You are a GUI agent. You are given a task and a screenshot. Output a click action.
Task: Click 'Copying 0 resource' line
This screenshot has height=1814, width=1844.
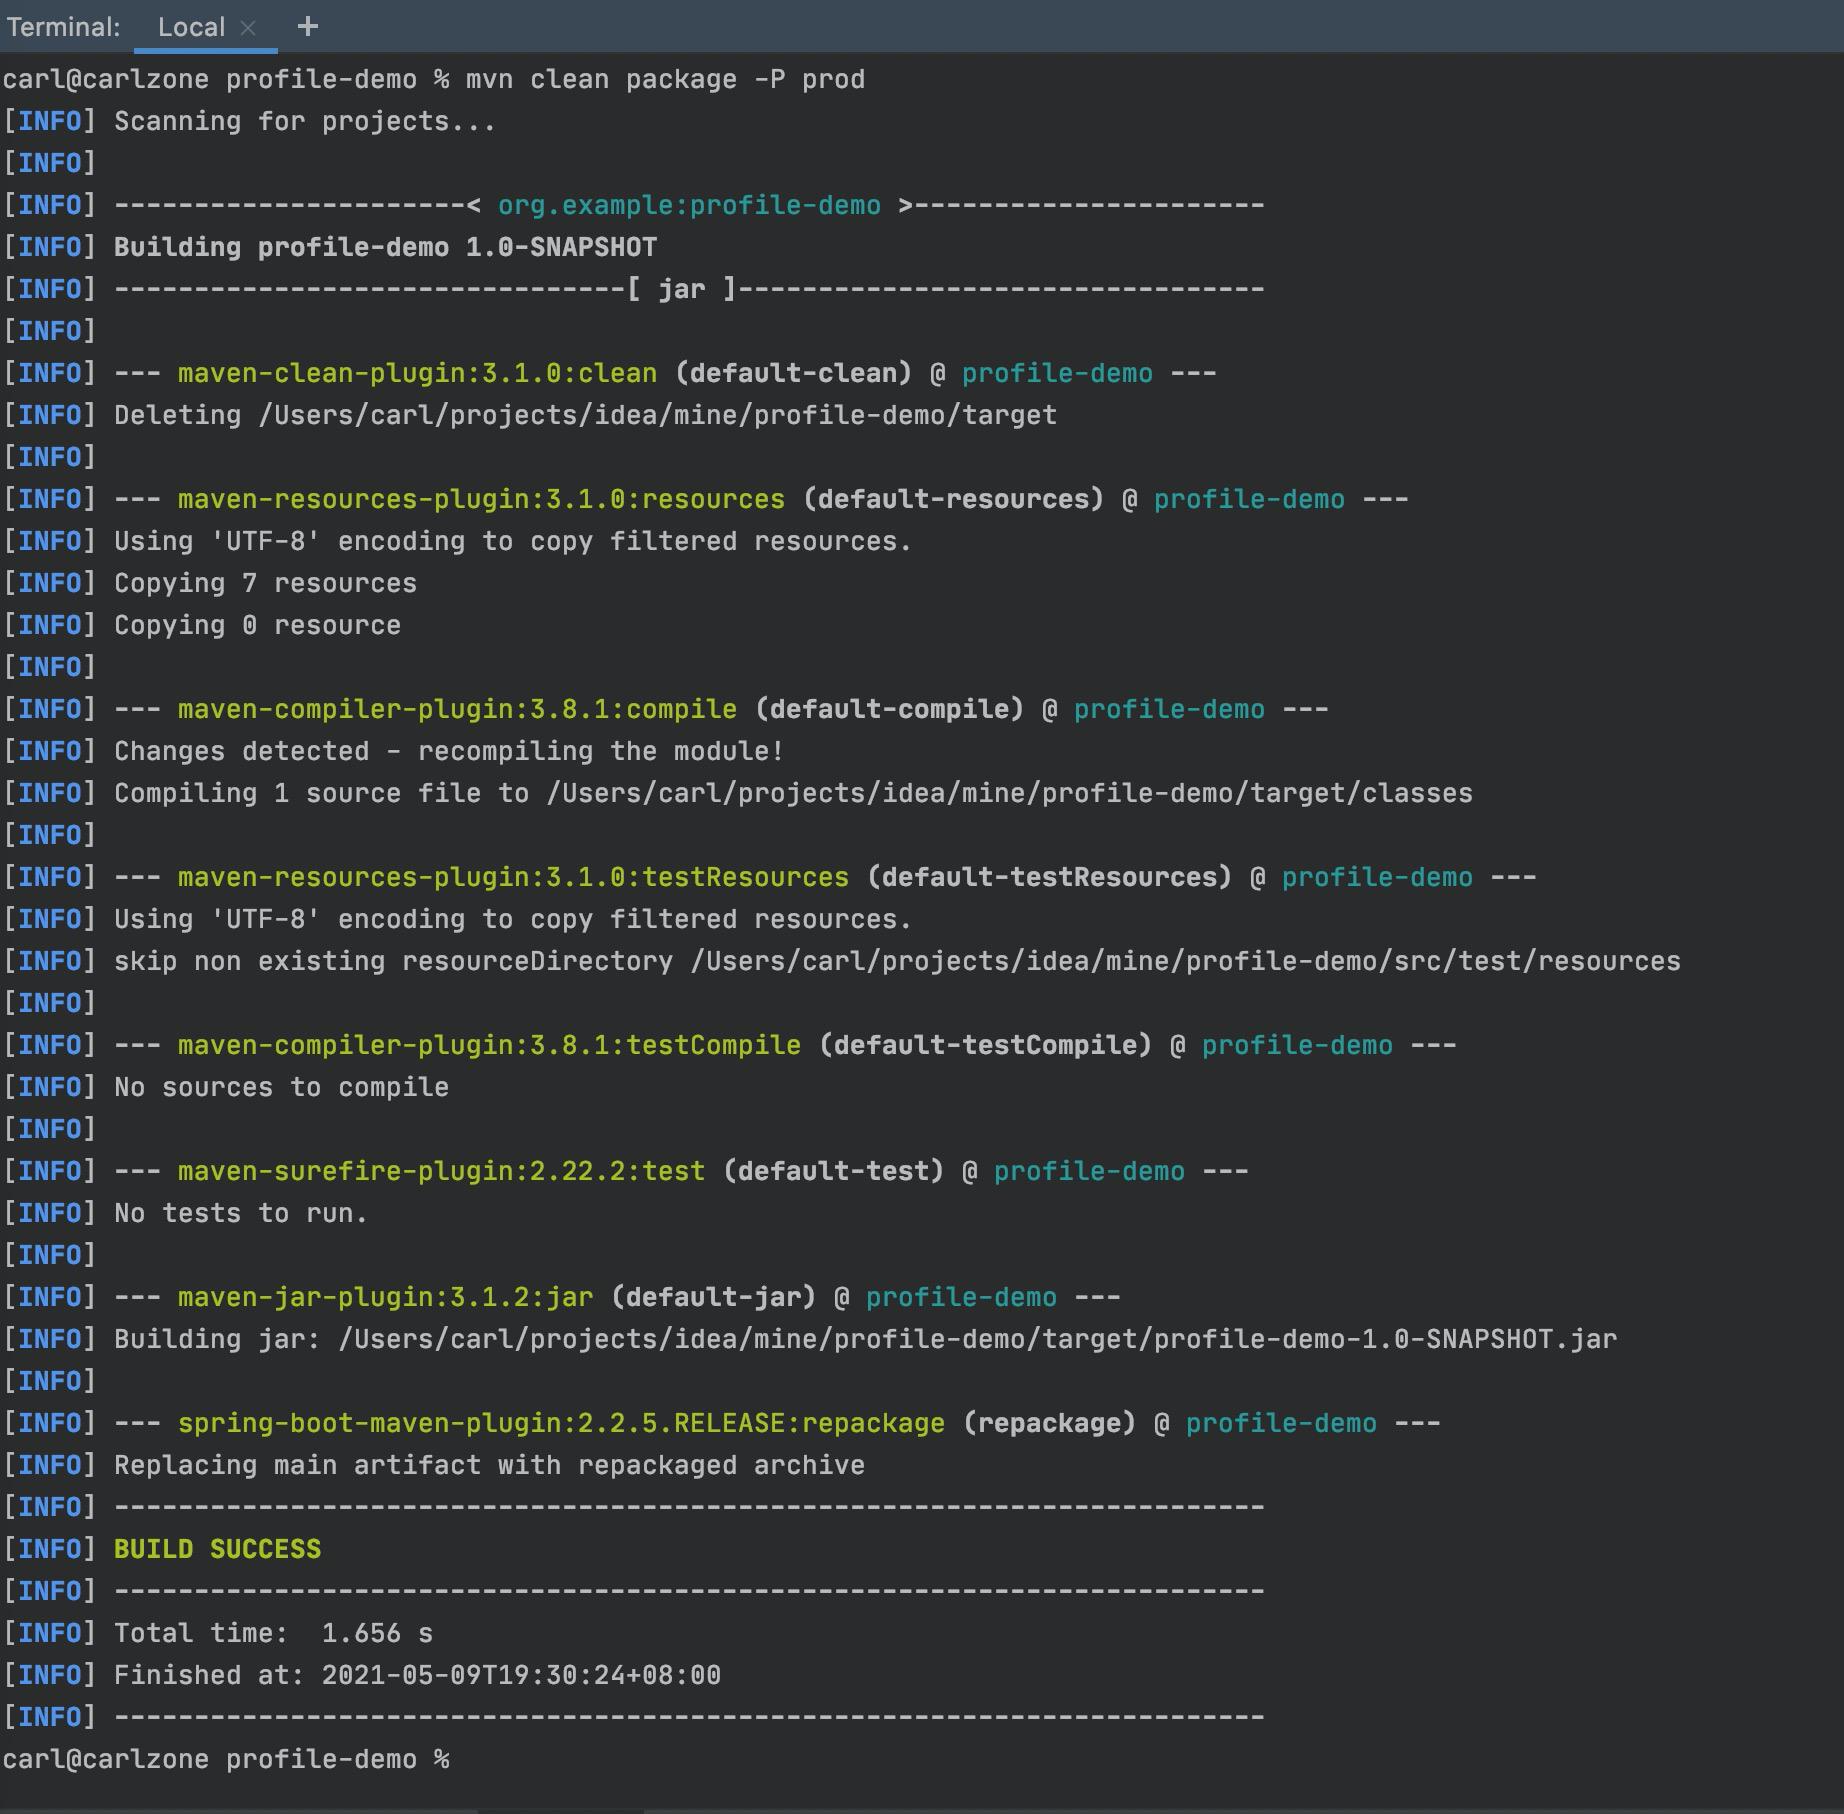pos(257,626)
